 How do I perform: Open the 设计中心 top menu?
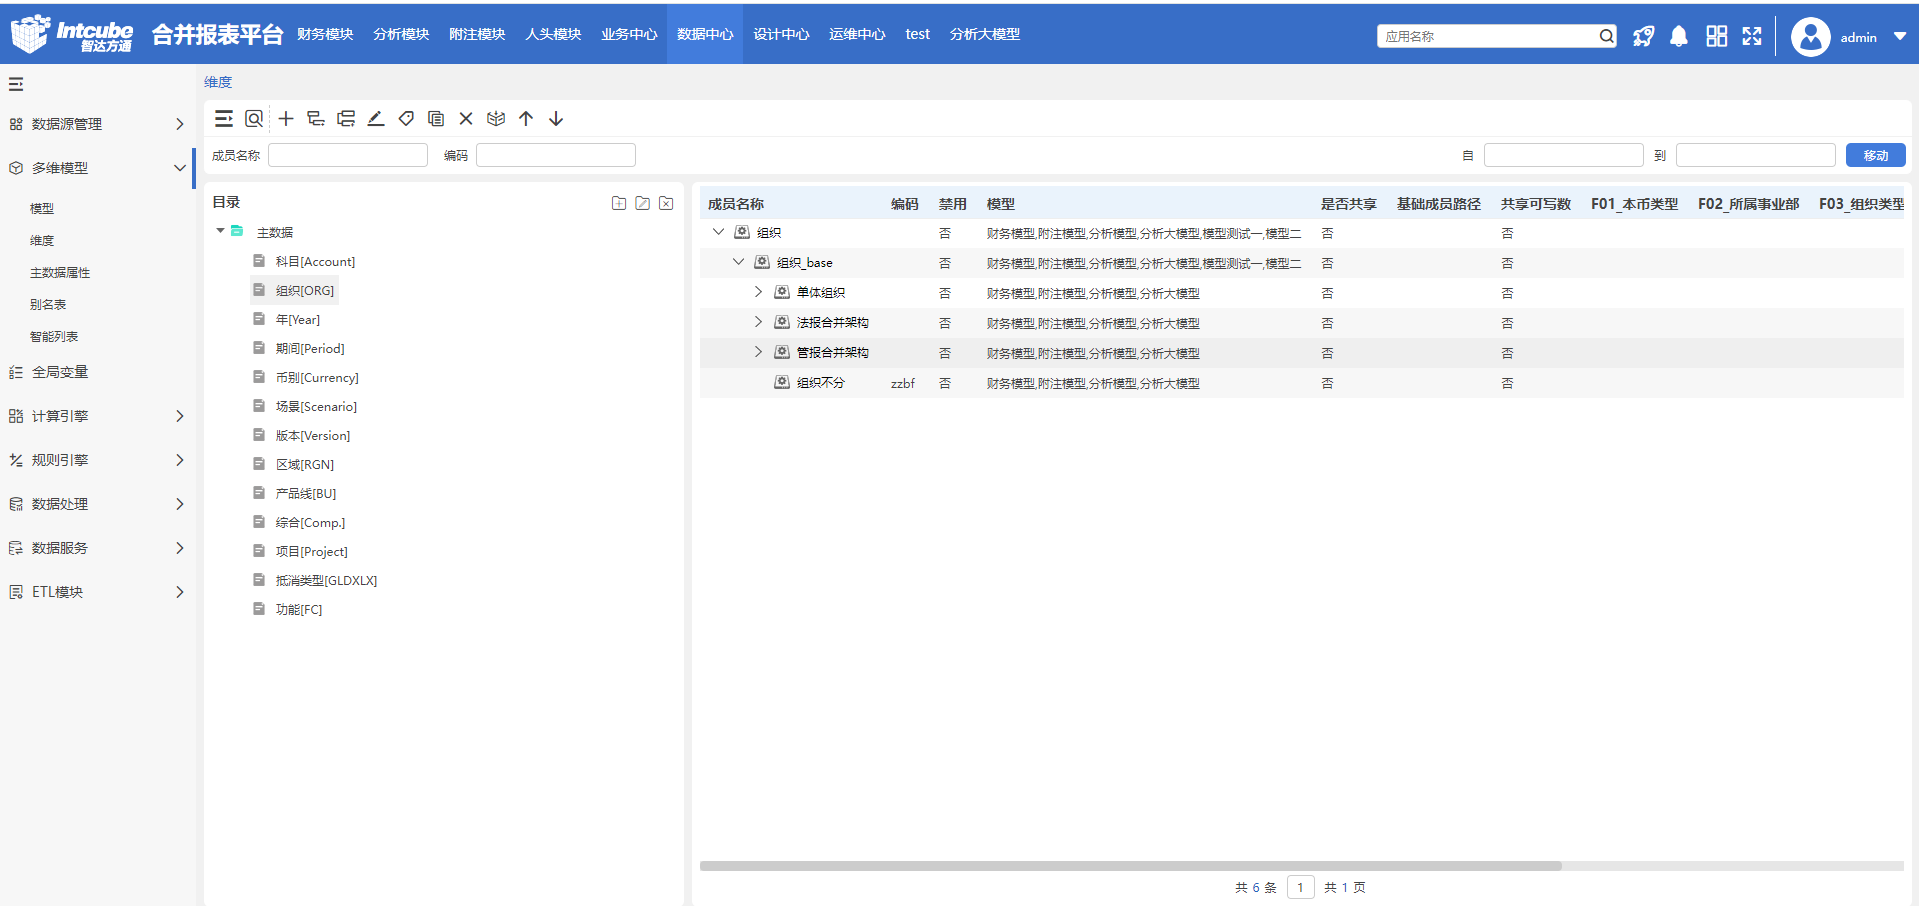click(x=781, y=34)
